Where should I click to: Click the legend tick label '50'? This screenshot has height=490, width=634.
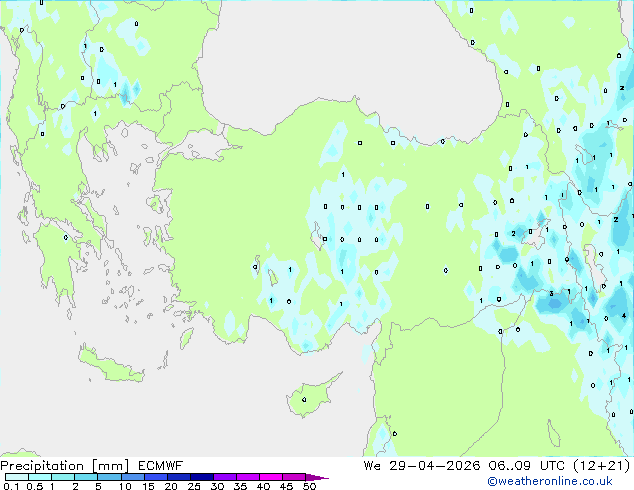(x=309, y=486)
